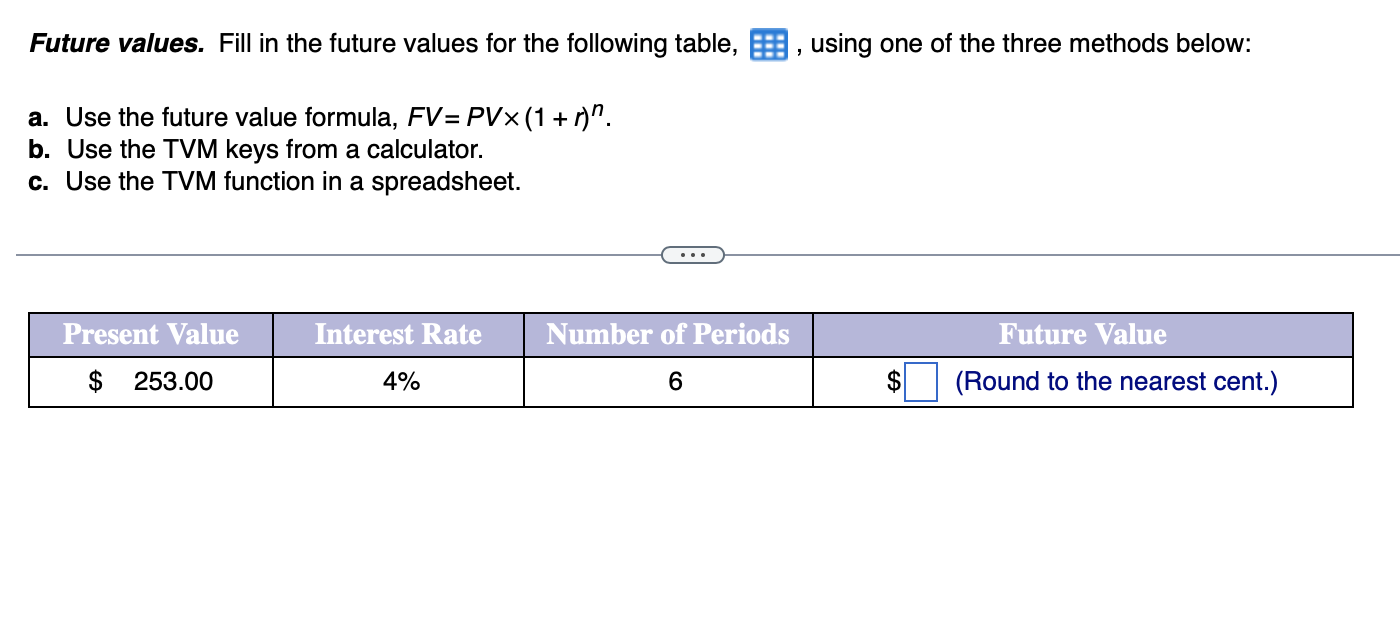The height and width of the screenshot is (618, 1400).
Task: Click the Future Value answer input box
Action: point(920,381)
